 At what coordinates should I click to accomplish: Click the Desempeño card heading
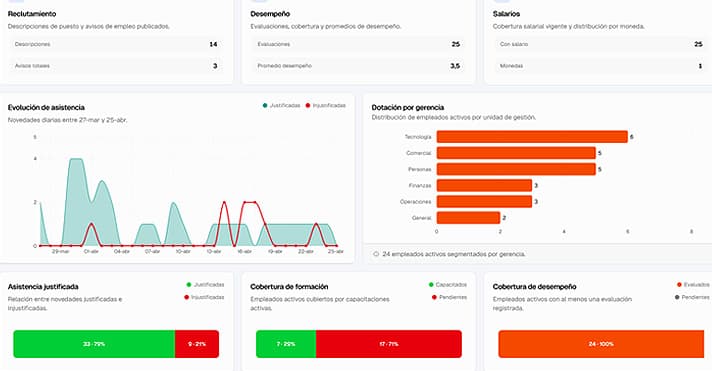(x=270, y=14)
